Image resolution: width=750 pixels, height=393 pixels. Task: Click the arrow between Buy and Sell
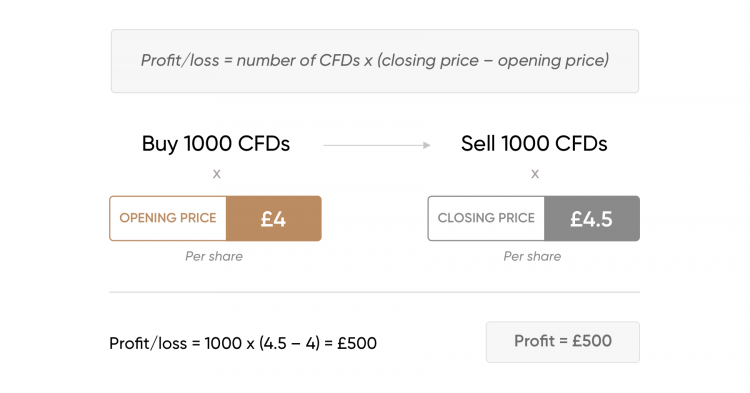tap(377, 145)
